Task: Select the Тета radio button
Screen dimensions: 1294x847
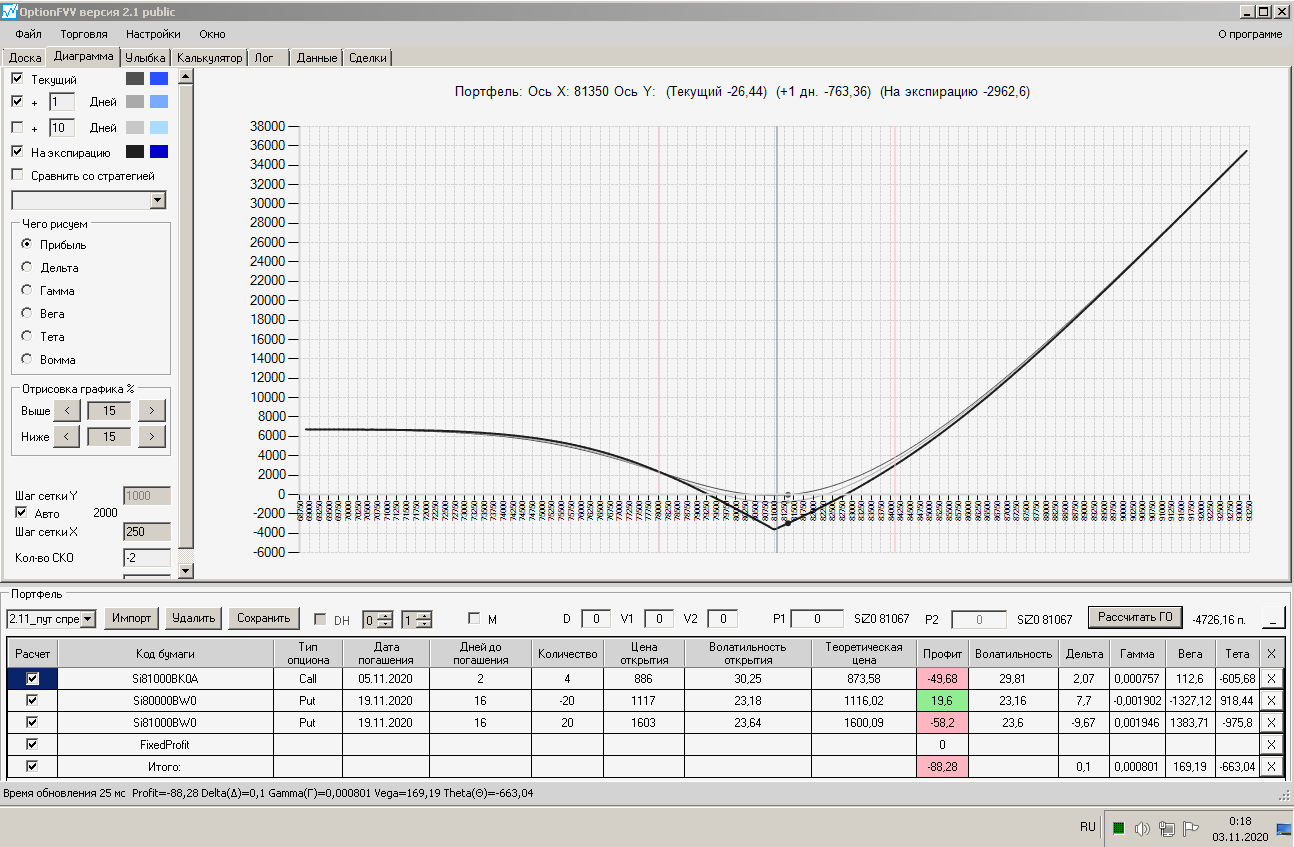Action: pos(27,336)
